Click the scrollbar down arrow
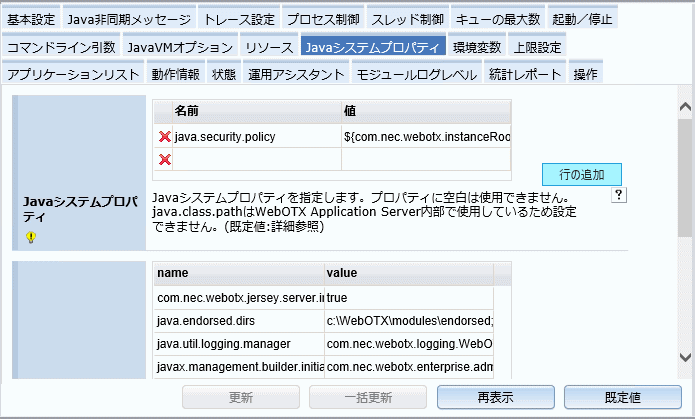 [685, 357]
